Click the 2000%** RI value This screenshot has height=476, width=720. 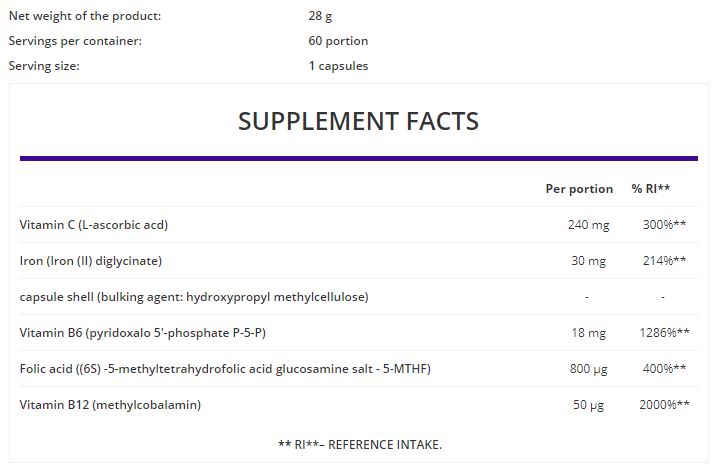[x=664, y=405]
